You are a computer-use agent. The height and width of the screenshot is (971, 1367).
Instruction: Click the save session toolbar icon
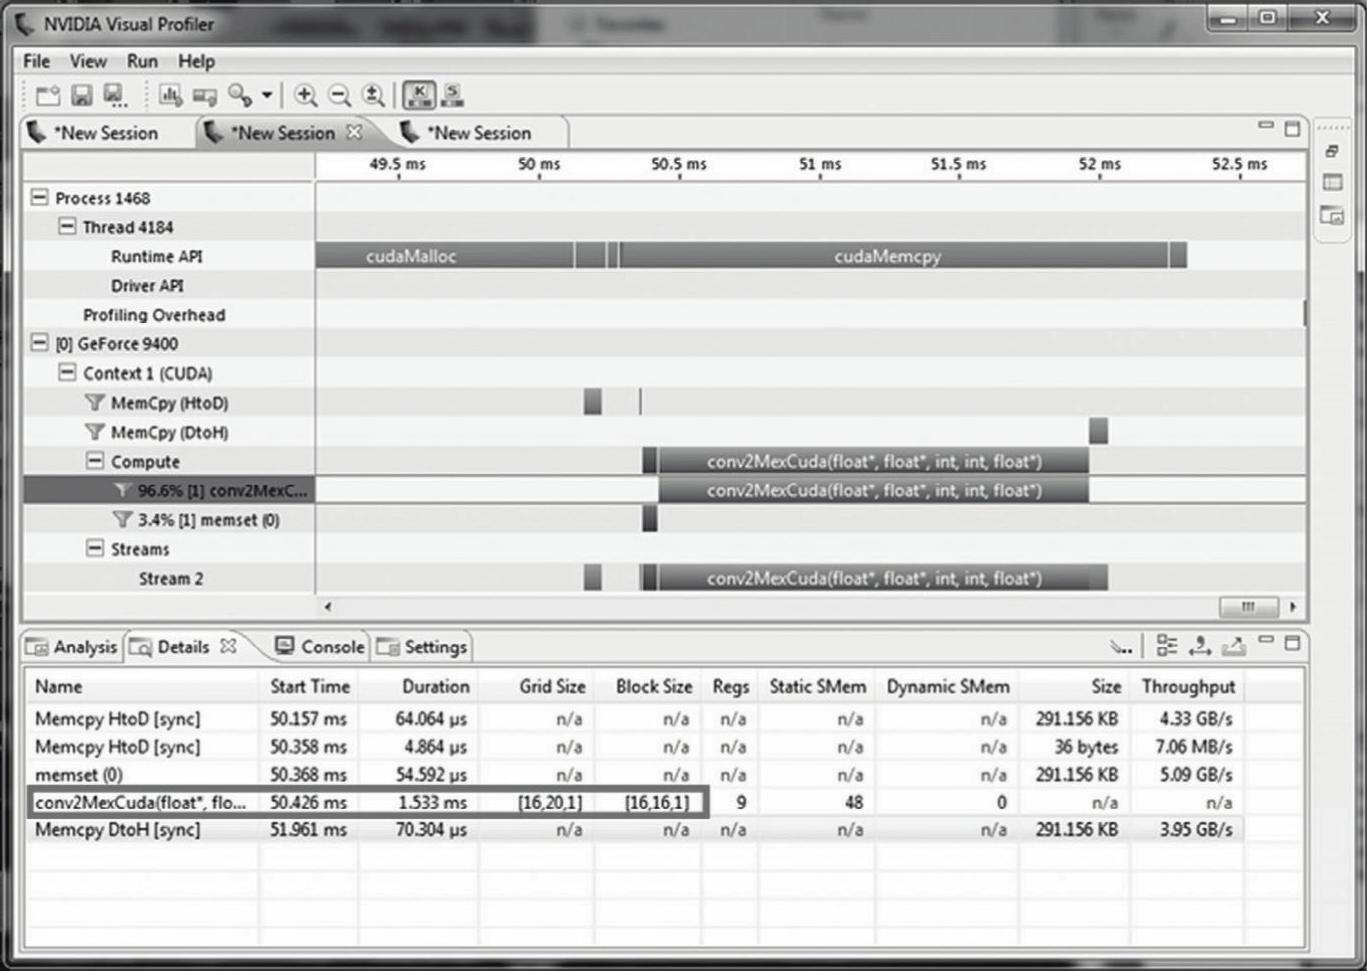point(82,96)
